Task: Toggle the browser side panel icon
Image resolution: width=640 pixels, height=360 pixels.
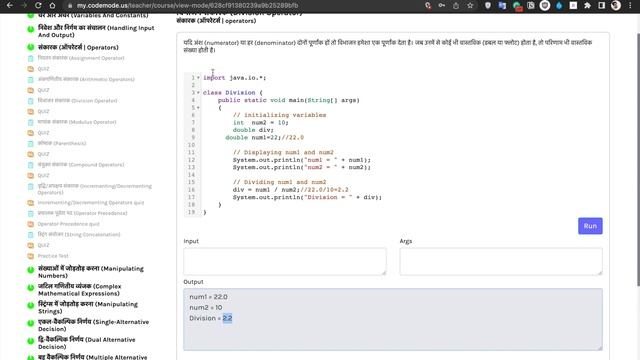Action: 602,6
